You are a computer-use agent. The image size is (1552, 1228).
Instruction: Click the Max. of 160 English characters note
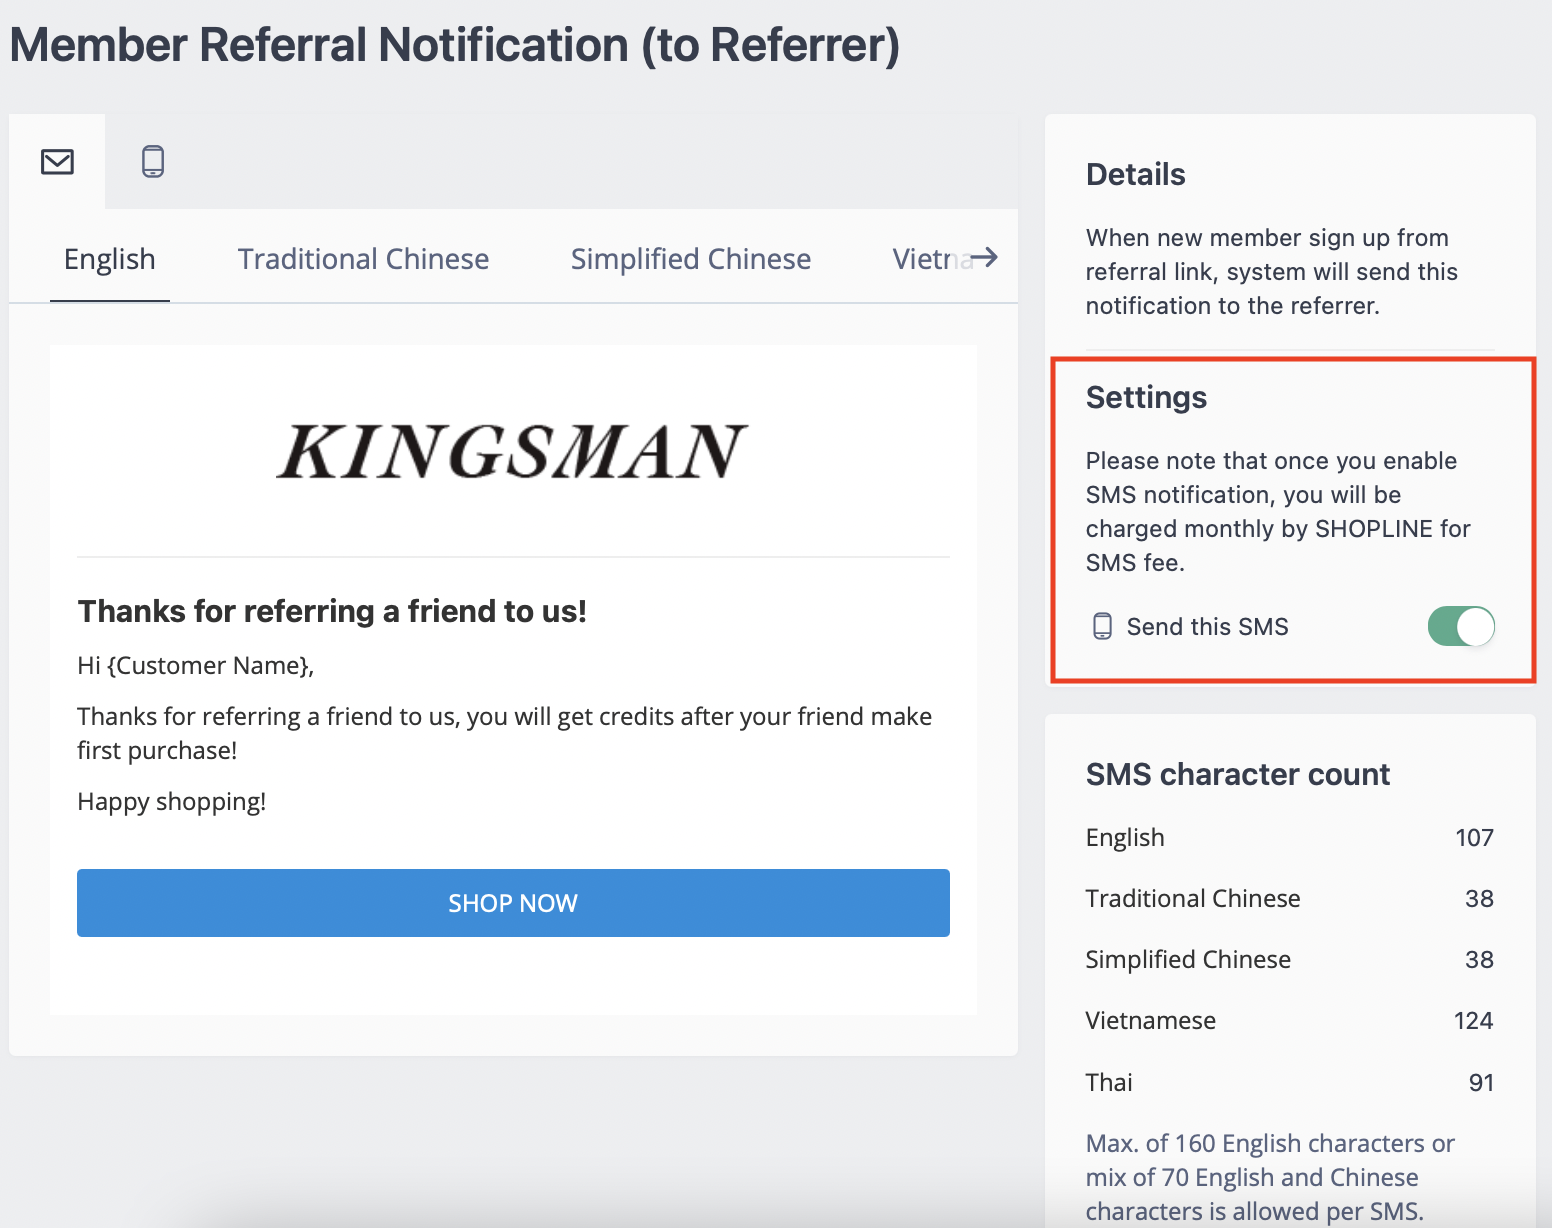pos(1270,1177)
